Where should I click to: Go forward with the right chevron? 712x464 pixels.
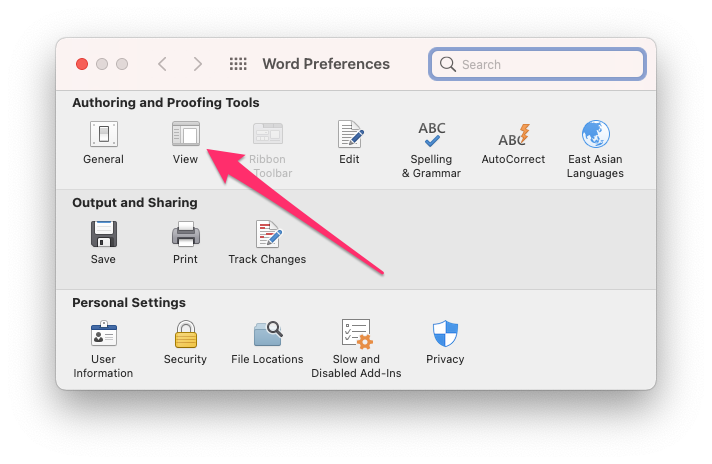[x=198, y=64]
